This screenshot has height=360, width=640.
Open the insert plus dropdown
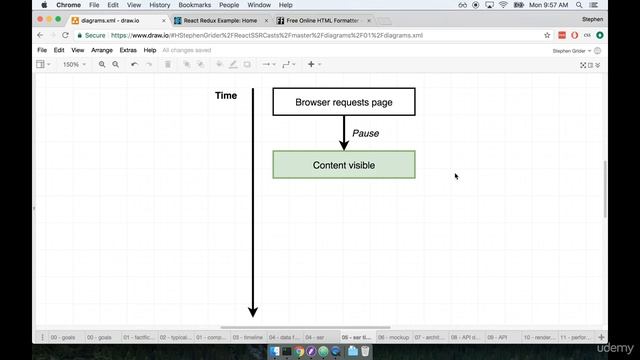click(x=314, y=64)
